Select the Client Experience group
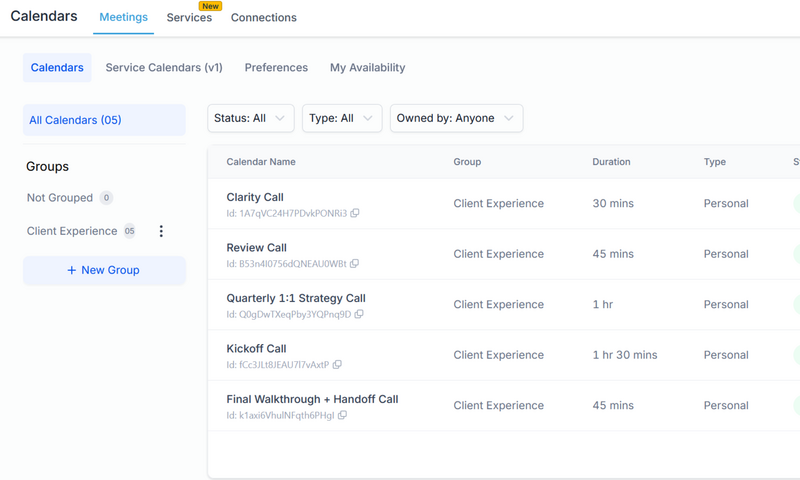 click(x=72, y=231)
